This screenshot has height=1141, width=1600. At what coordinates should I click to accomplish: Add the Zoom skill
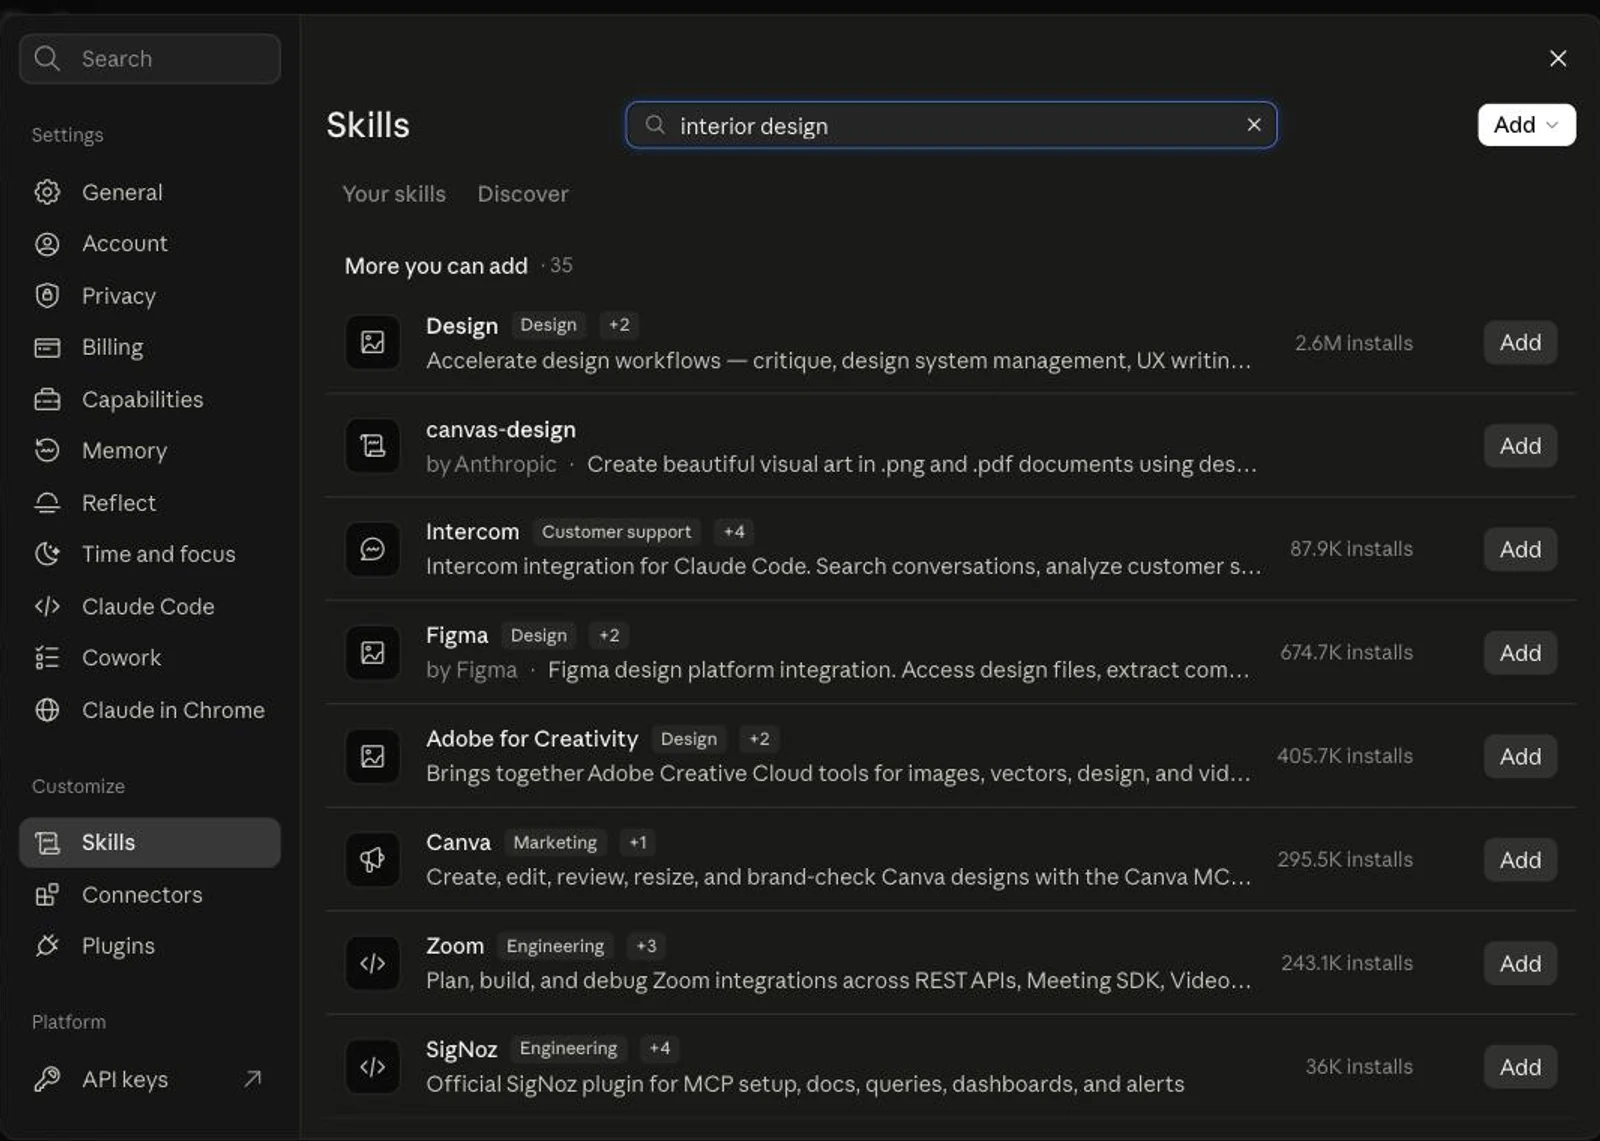tap(1520, 963)
